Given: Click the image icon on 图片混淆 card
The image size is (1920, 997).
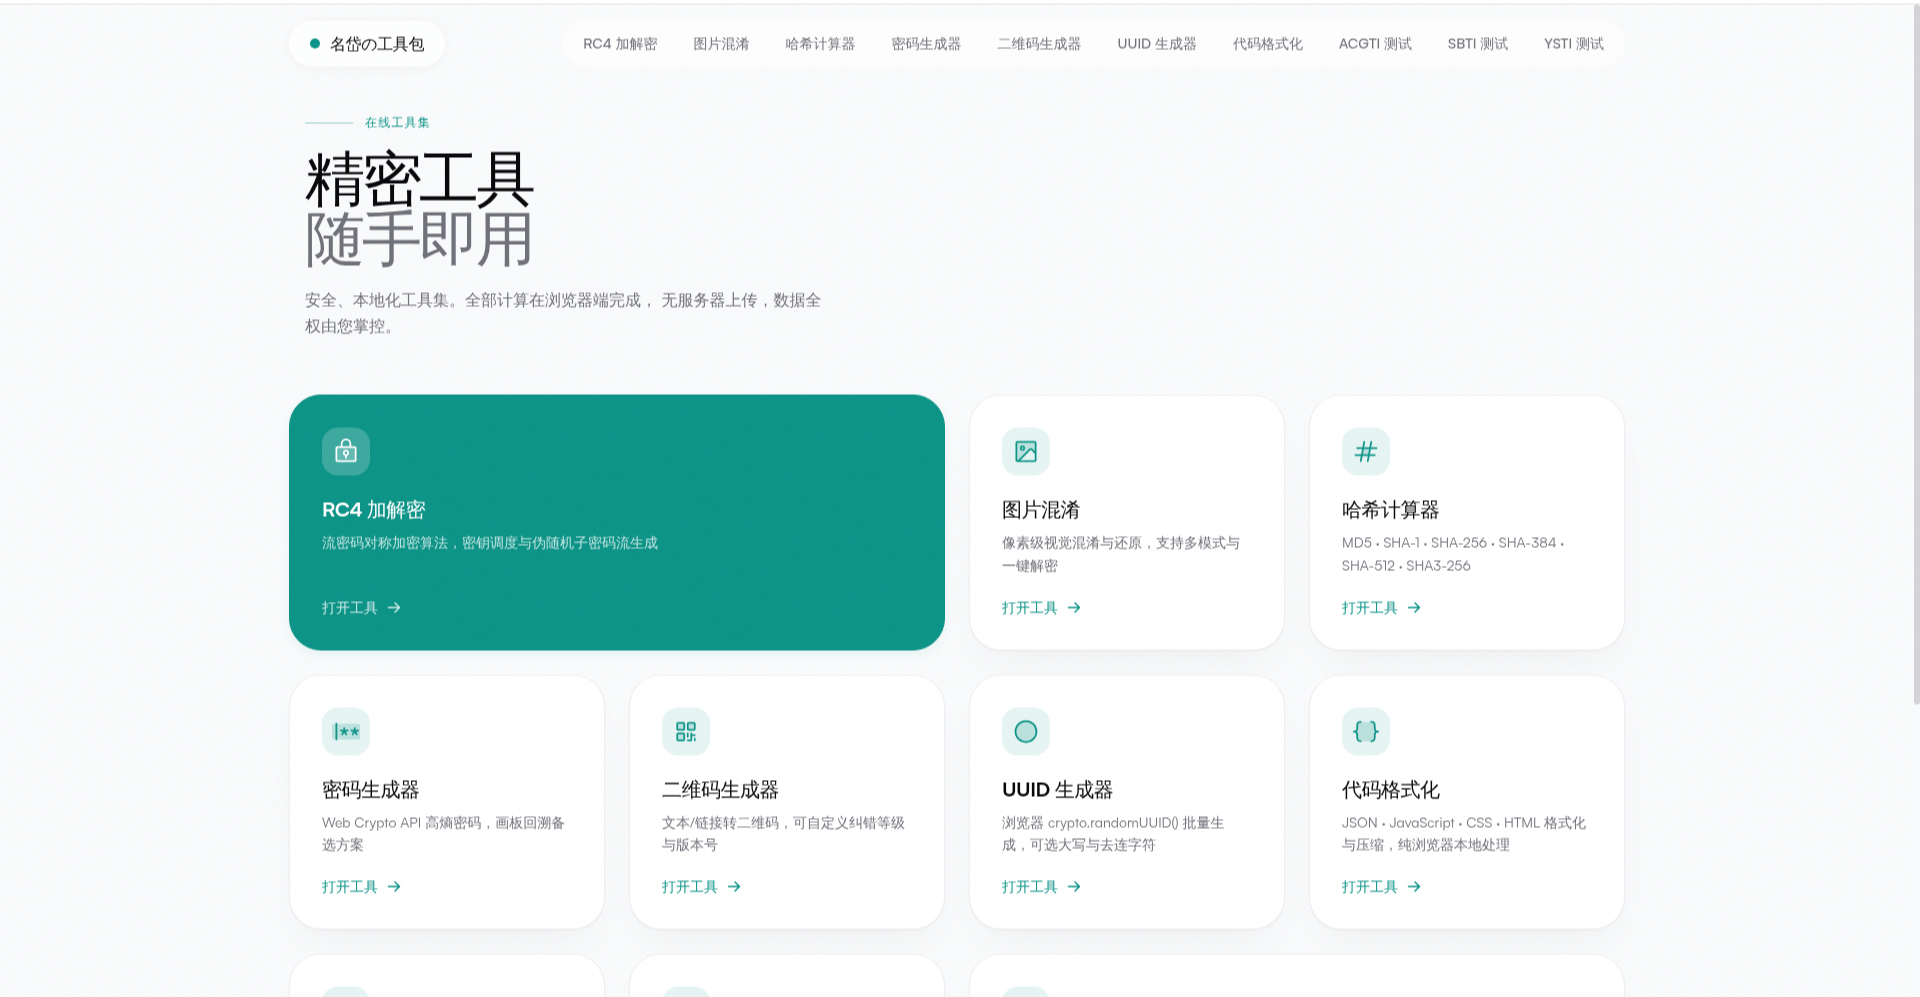Looking at the screenshot, I should 1026,452.
